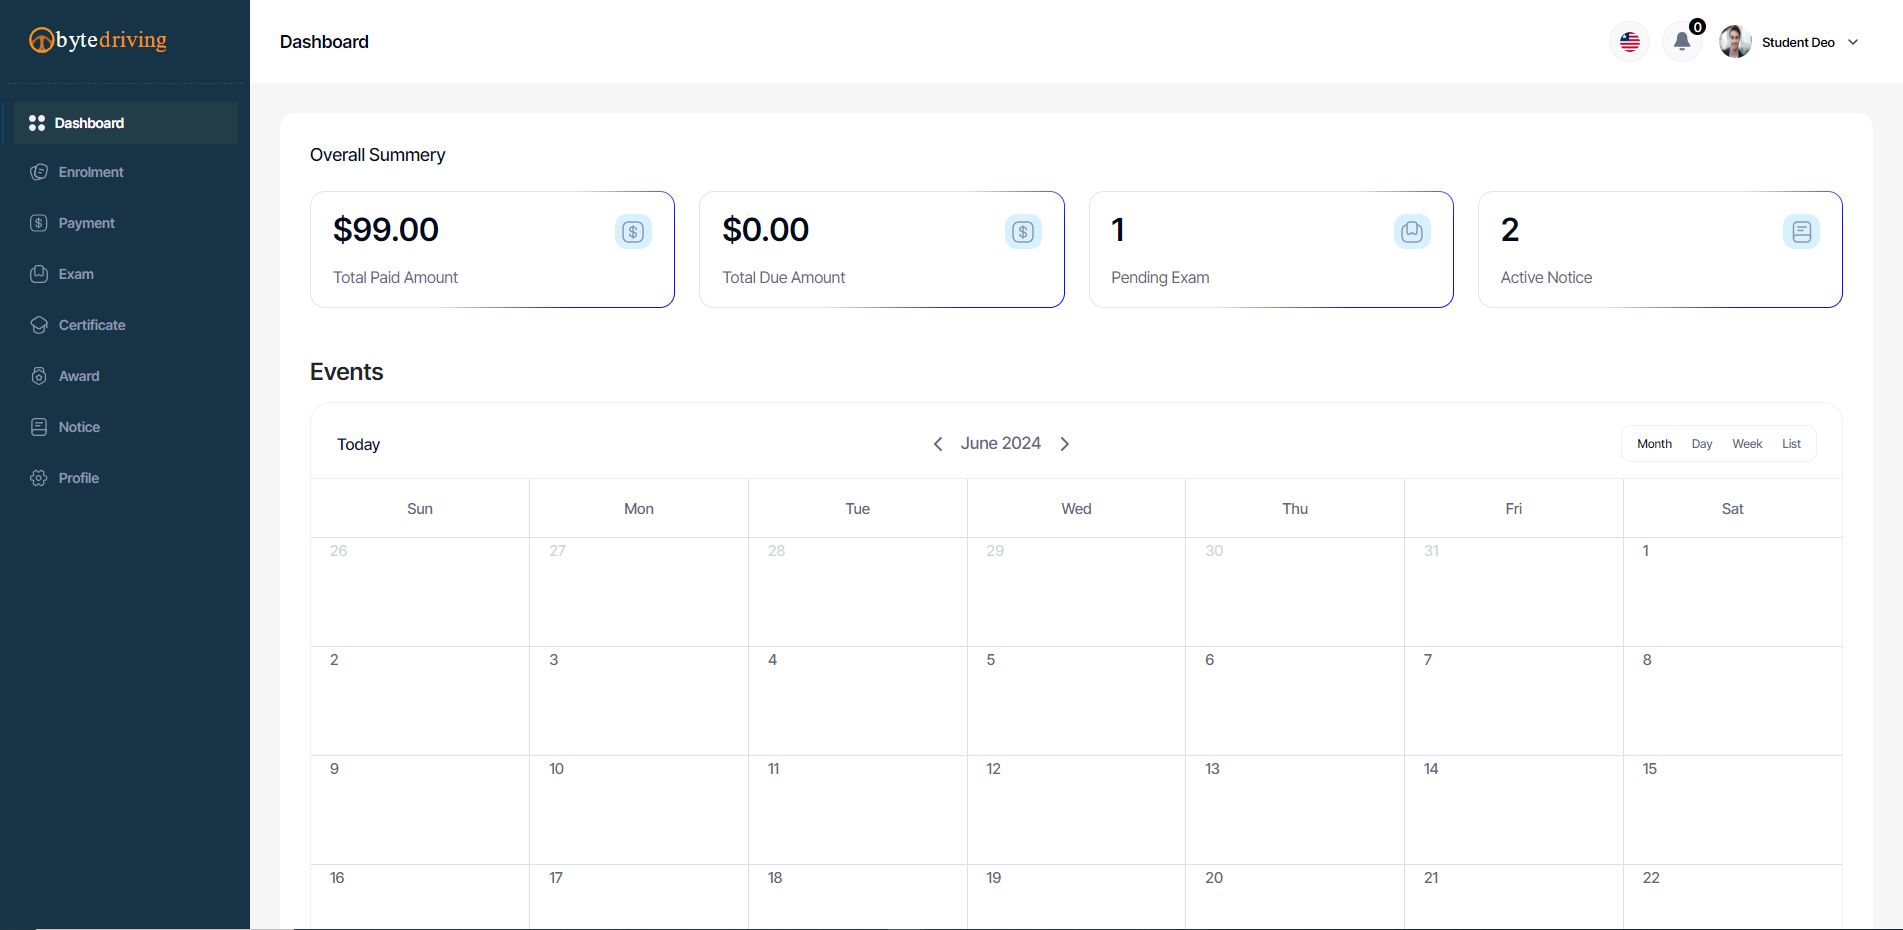
Task: Click the Award medal sidebar icon
Action: point(39,376)
